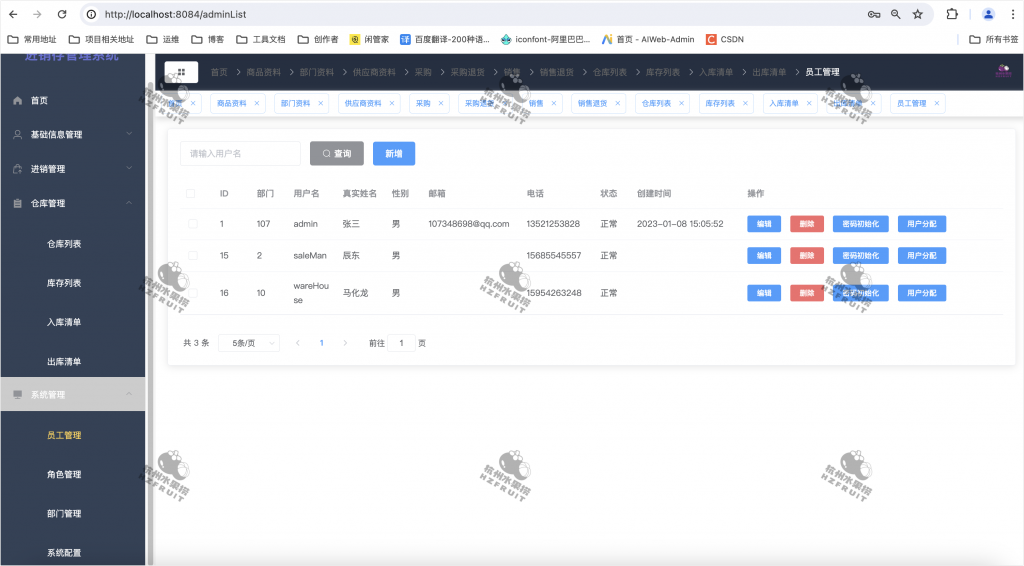Open browser profile avatar icon
This screenshot has height=566, width=1024.
coord(988,14)
